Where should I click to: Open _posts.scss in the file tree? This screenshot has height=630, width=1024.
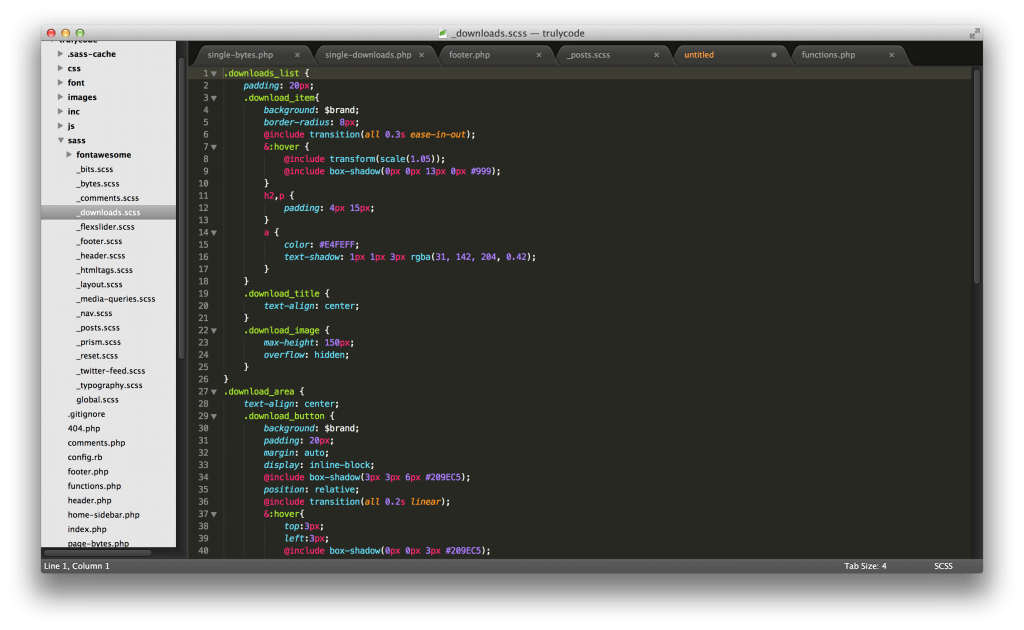click(x=98, y=327)
